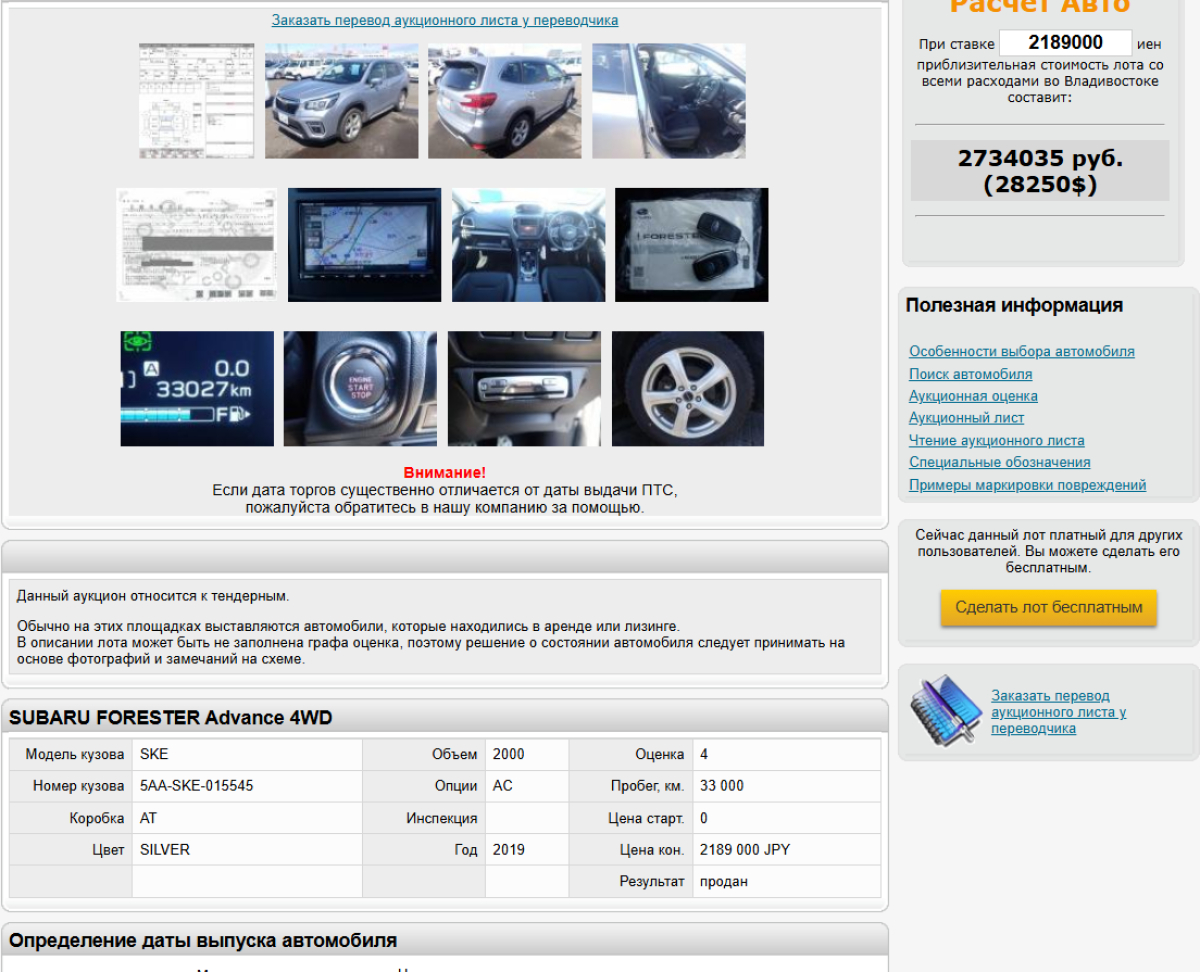The image size is (1200, 972).
Task: Open the 'Поиск автомобиля' link
Action: click(x=971, y=374)
